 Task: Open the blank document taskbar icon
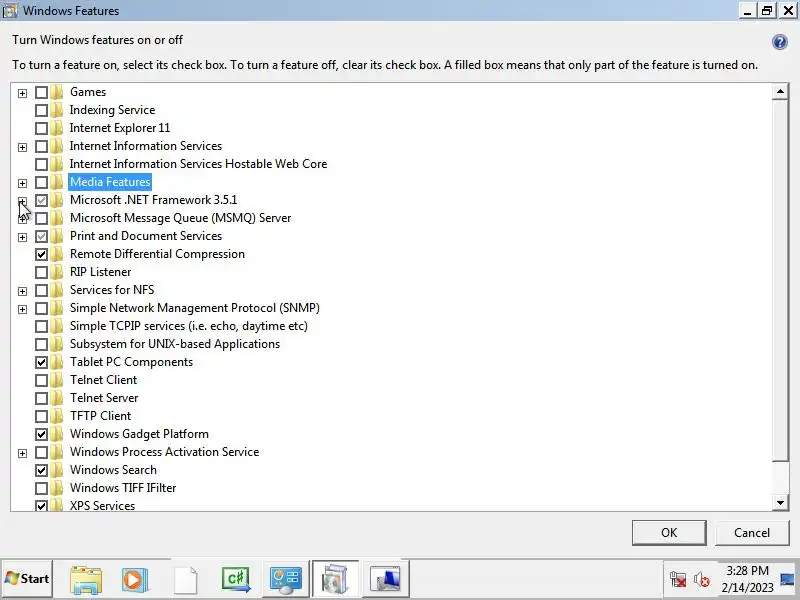185,580
